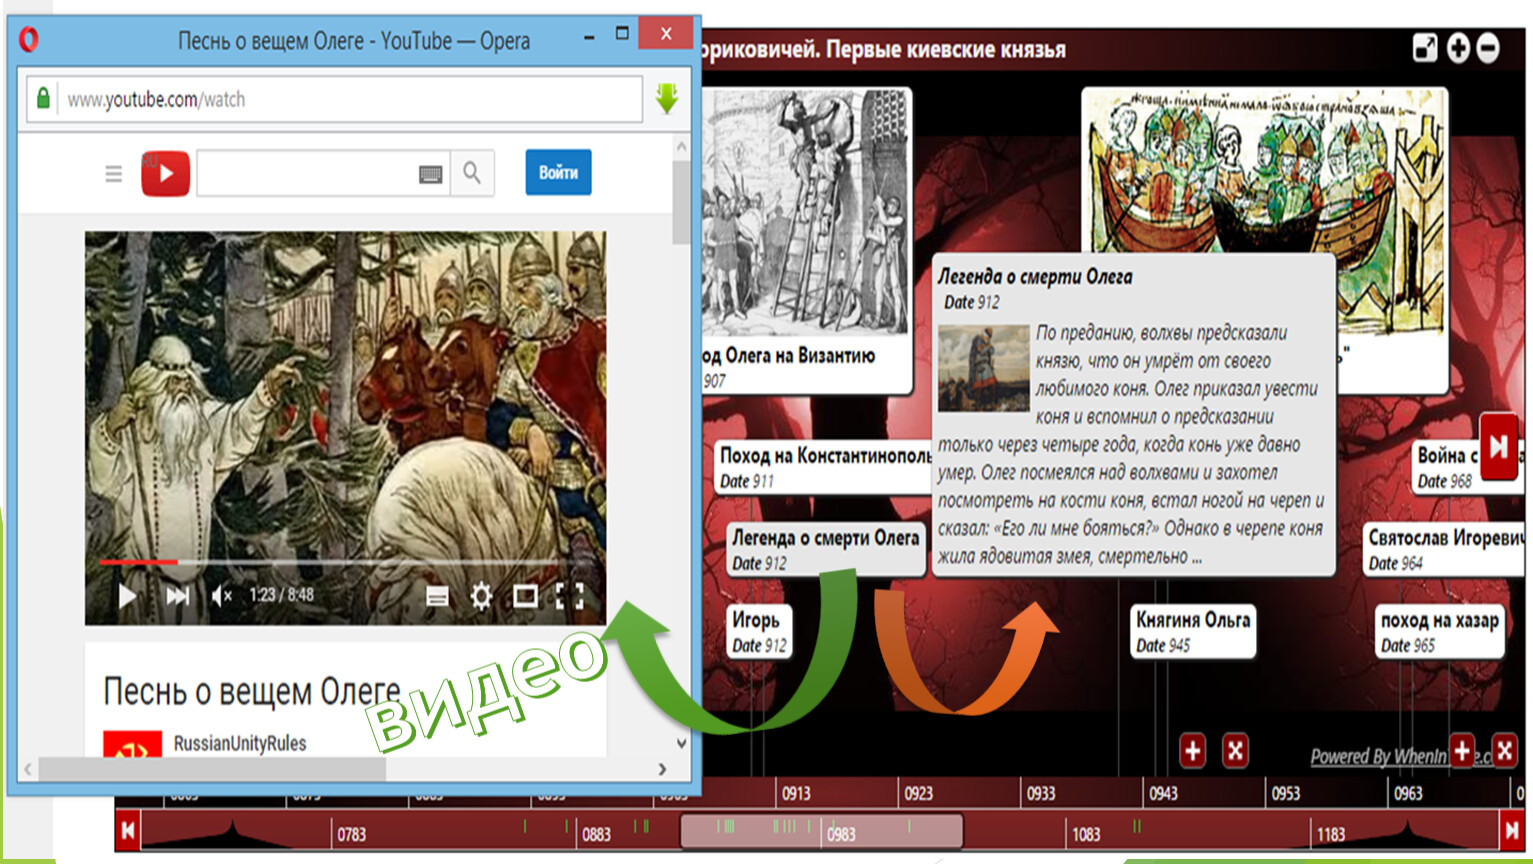Click plus button over Powered By link
Image resolution: width=1533 pixels, height=864 pixels.
[x=1462, y=750]
